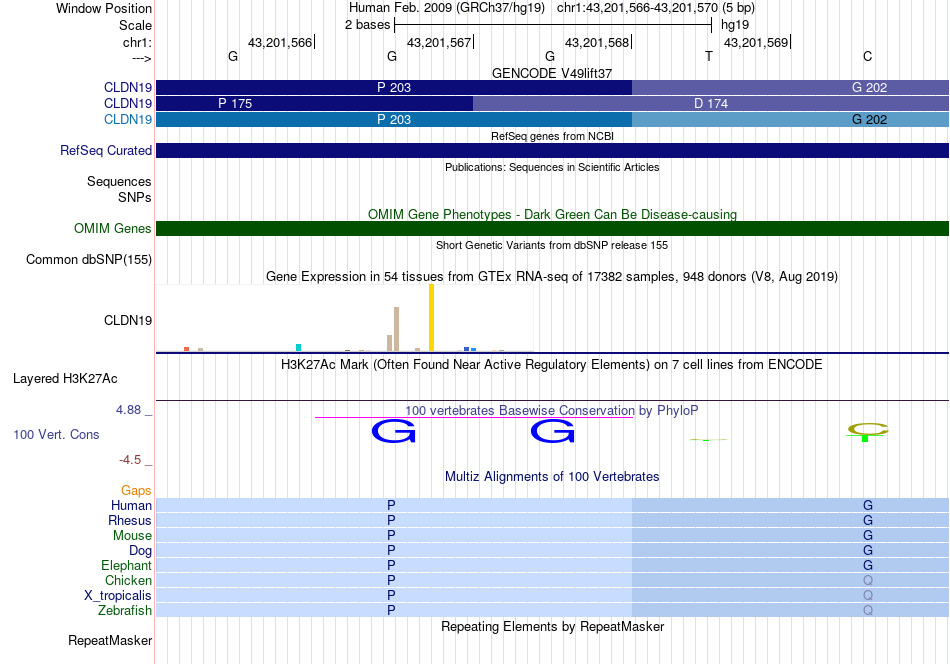Select X_tropicalis alignment row label
This screenshot has width=950, height=664.
(118, 596)
